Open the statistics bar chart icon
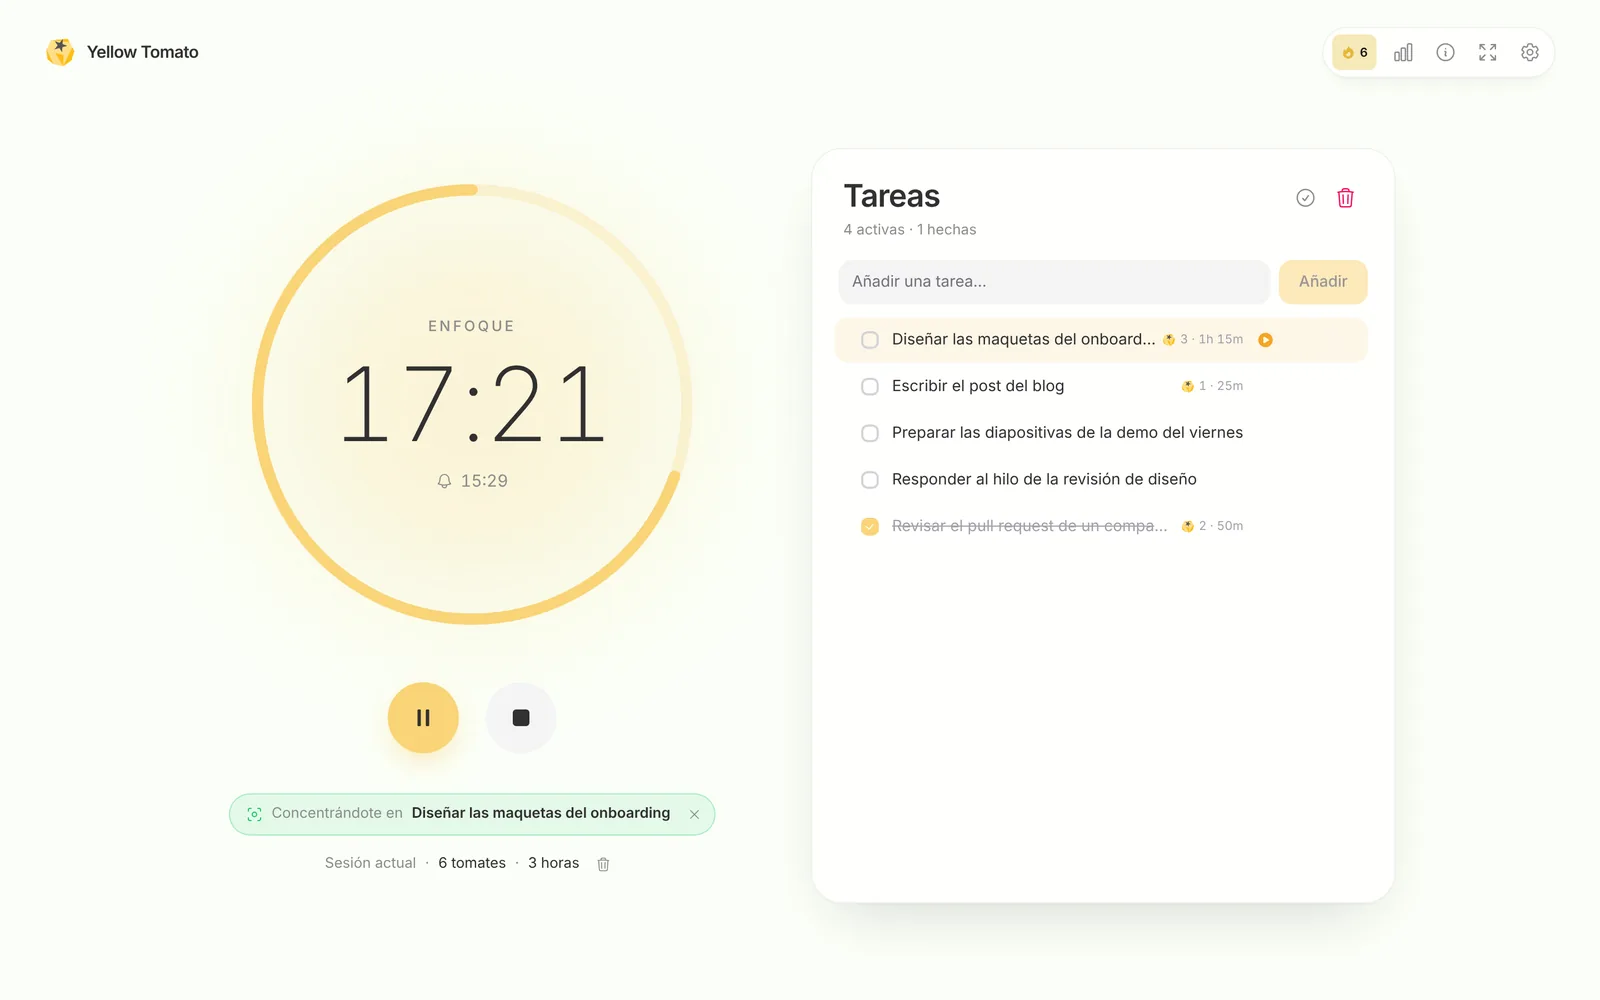The image size is (1600, 1000). [x=1403, y=52]
